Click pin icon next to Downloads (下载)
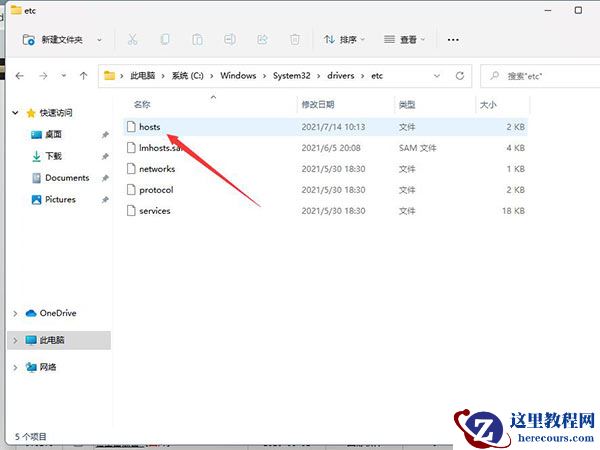This screenshot has height=450, width=600. 105,156
